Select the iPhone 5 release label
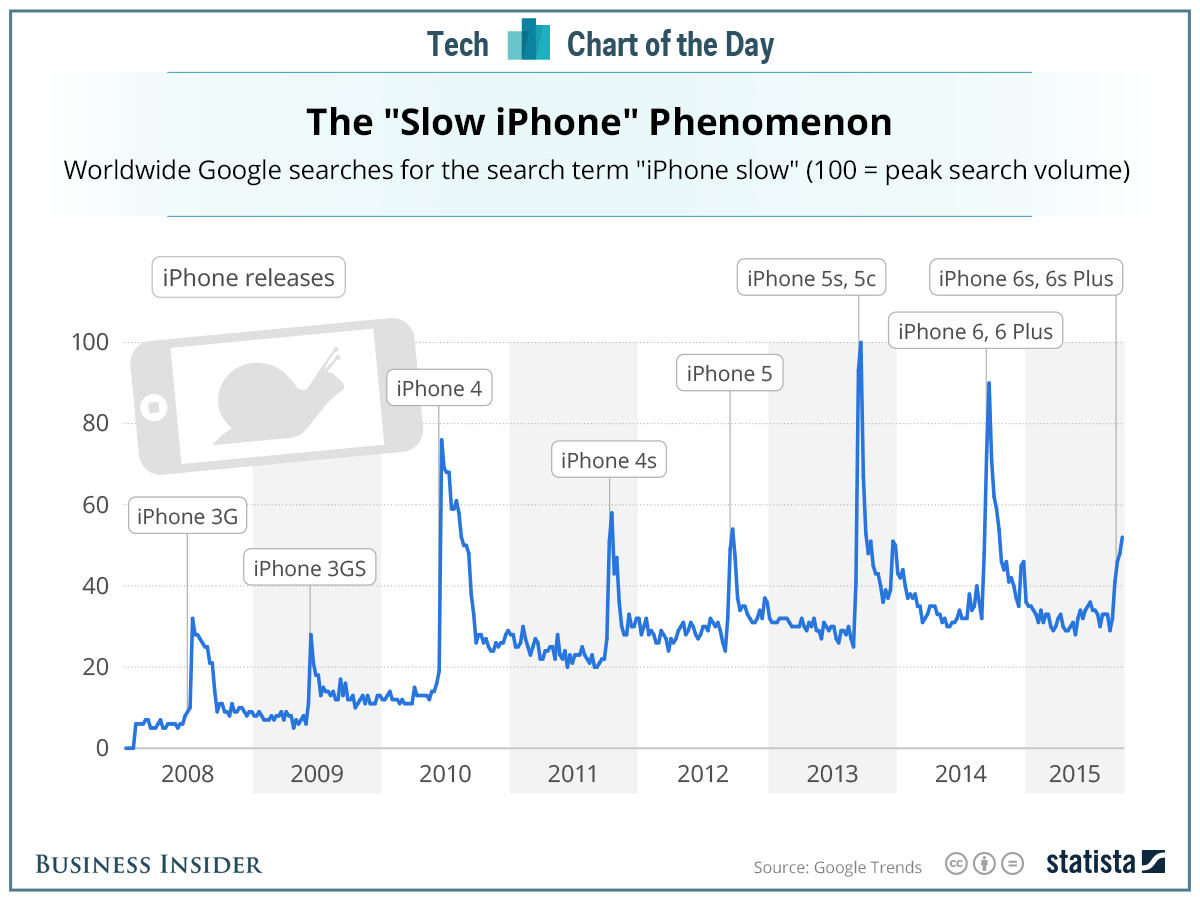 [x=730, y=374]
